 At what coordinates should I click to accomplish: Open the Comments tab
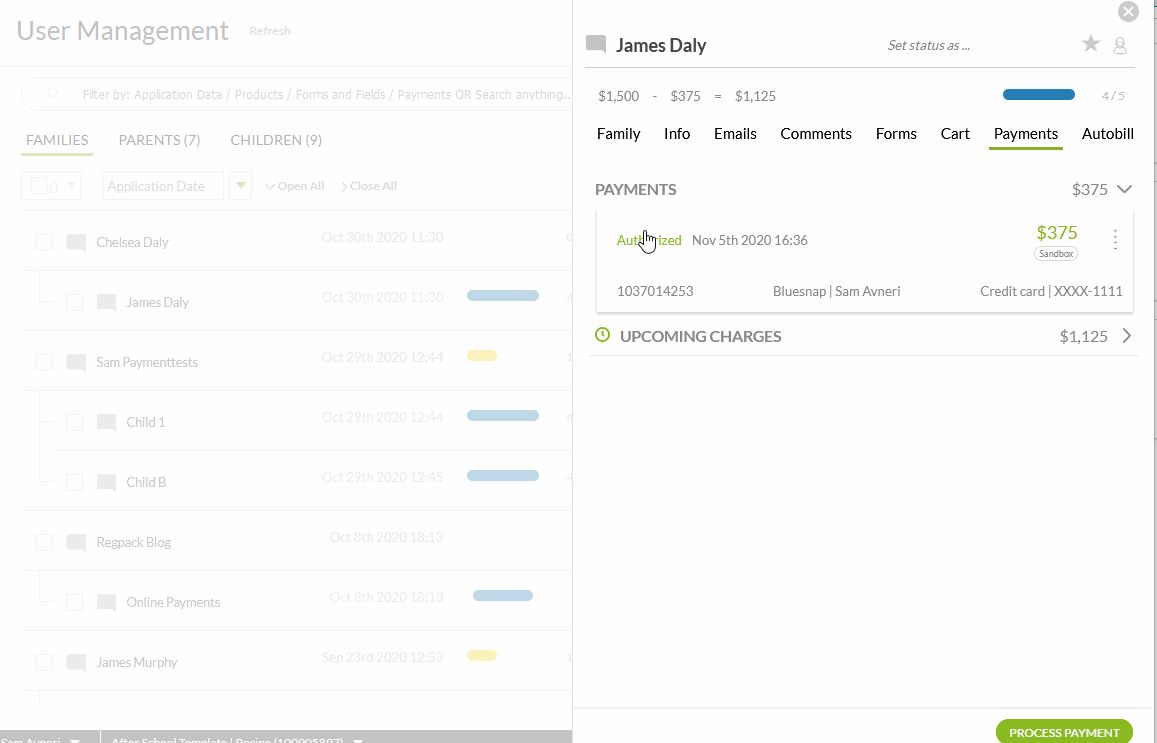tap(816, 134)
